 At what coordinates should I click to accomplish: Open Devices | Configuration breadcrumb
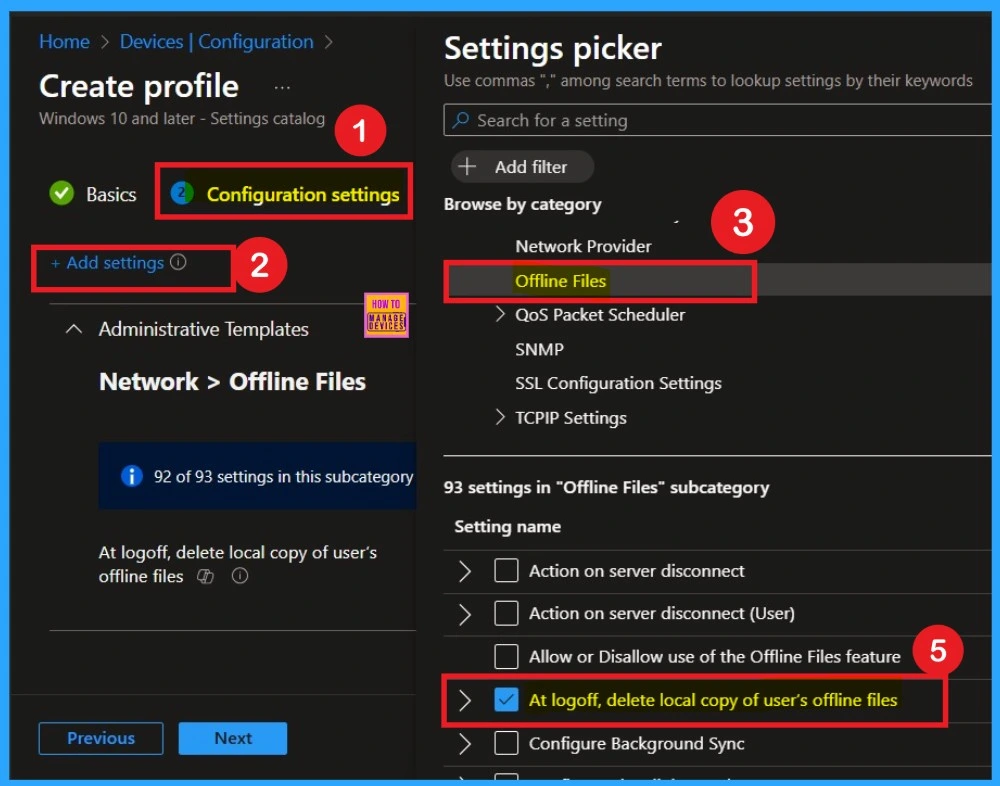click(217, 41)
